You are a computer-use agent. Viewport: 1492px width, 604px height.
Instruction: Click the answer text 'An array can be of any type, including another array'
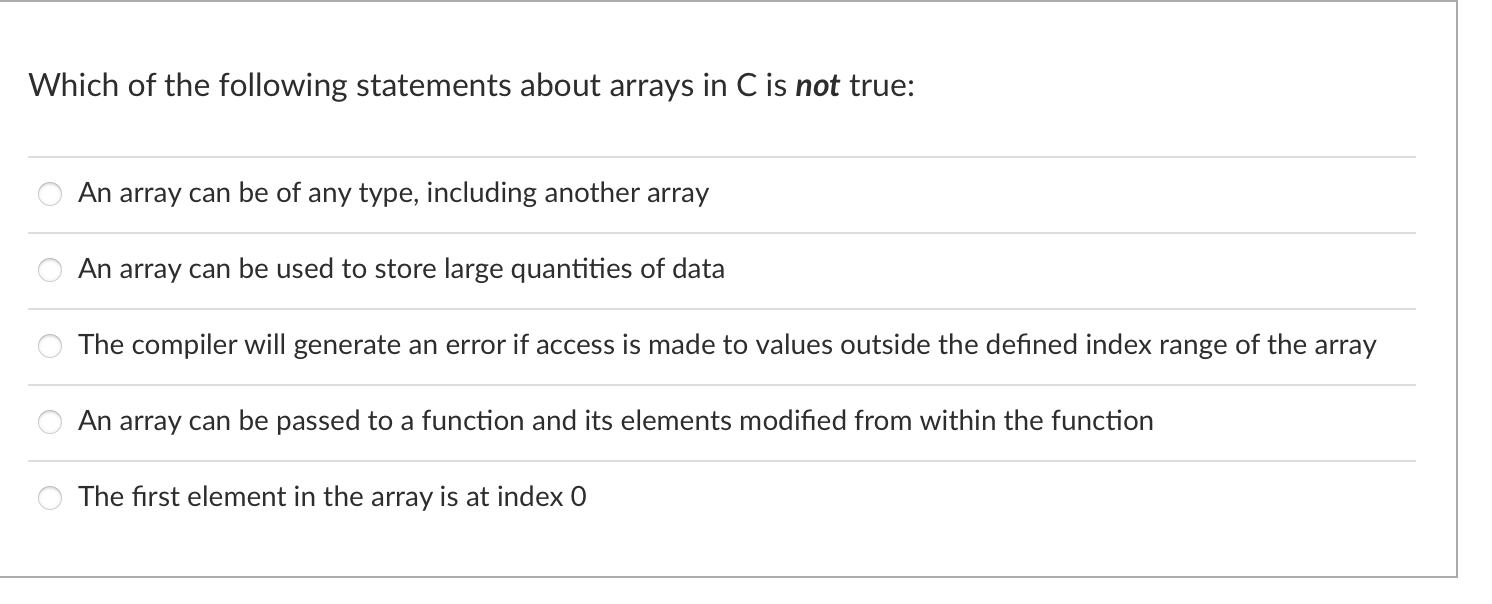(394, 193)
